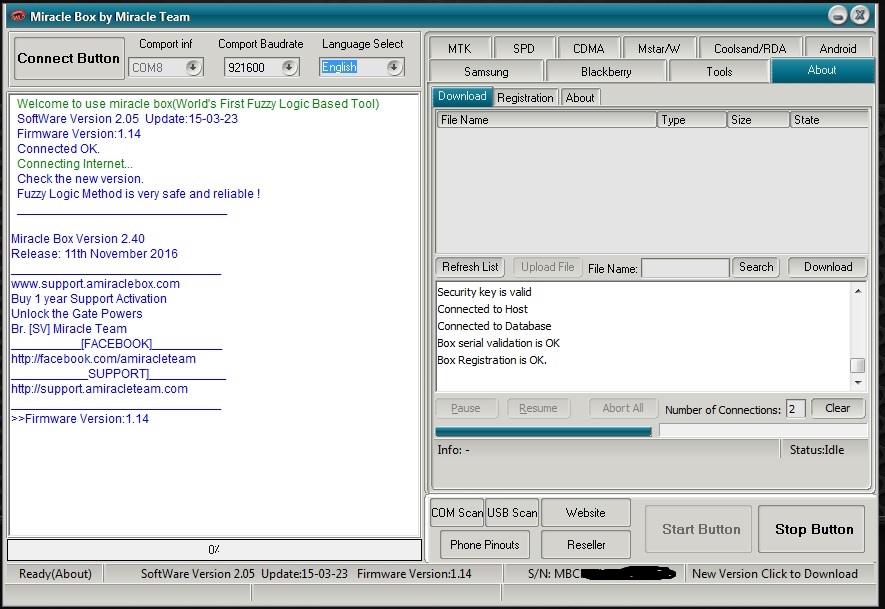Click the Resume button
Viewport: 885px width, 609px height.
[x=538, y=408]
